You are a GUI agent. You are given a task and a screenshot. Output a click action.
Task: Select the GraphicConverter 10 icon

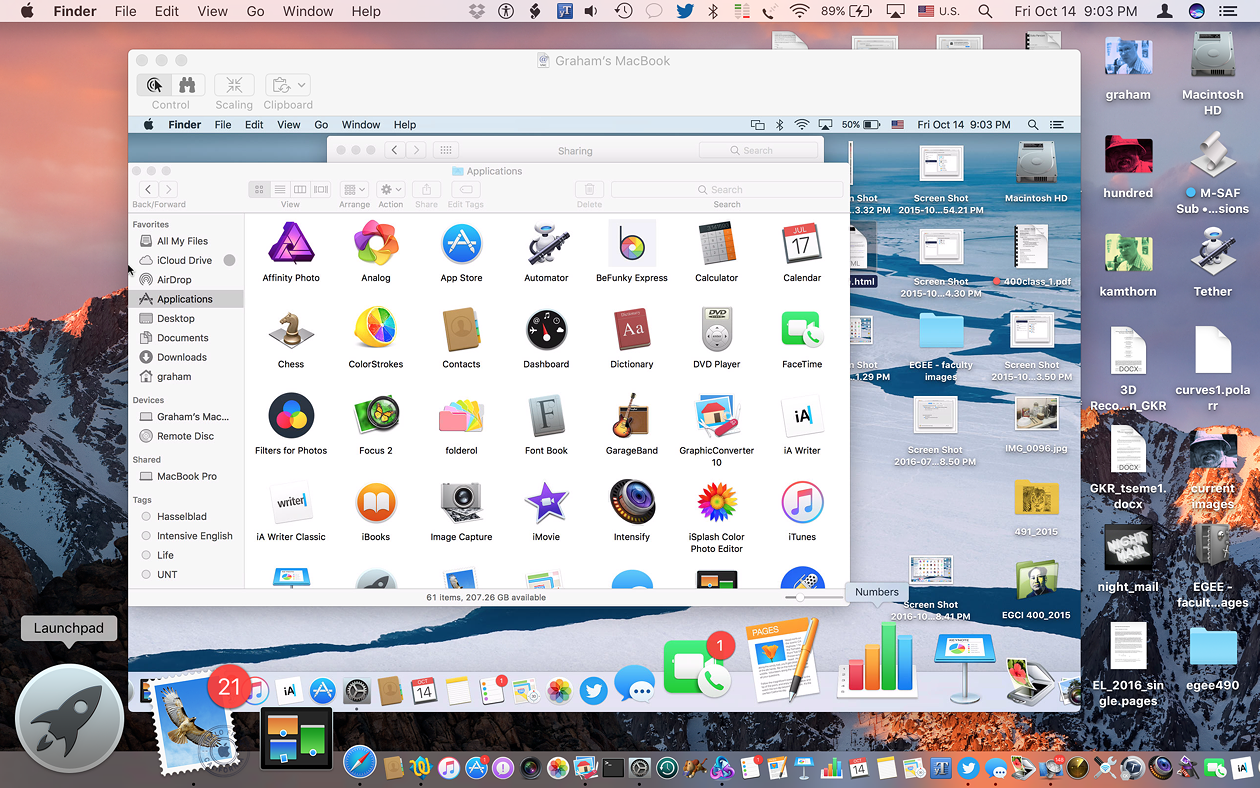pos(717,416)
